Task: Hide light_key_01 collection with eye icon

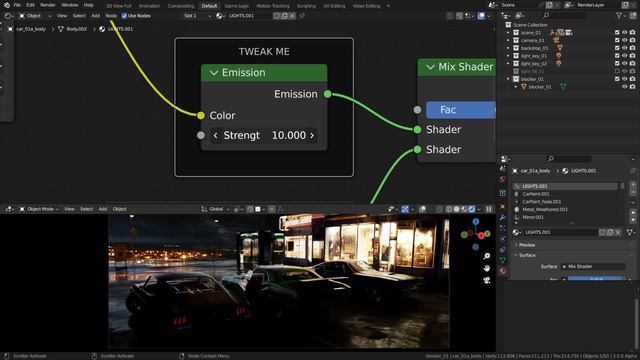Action: 624,56
